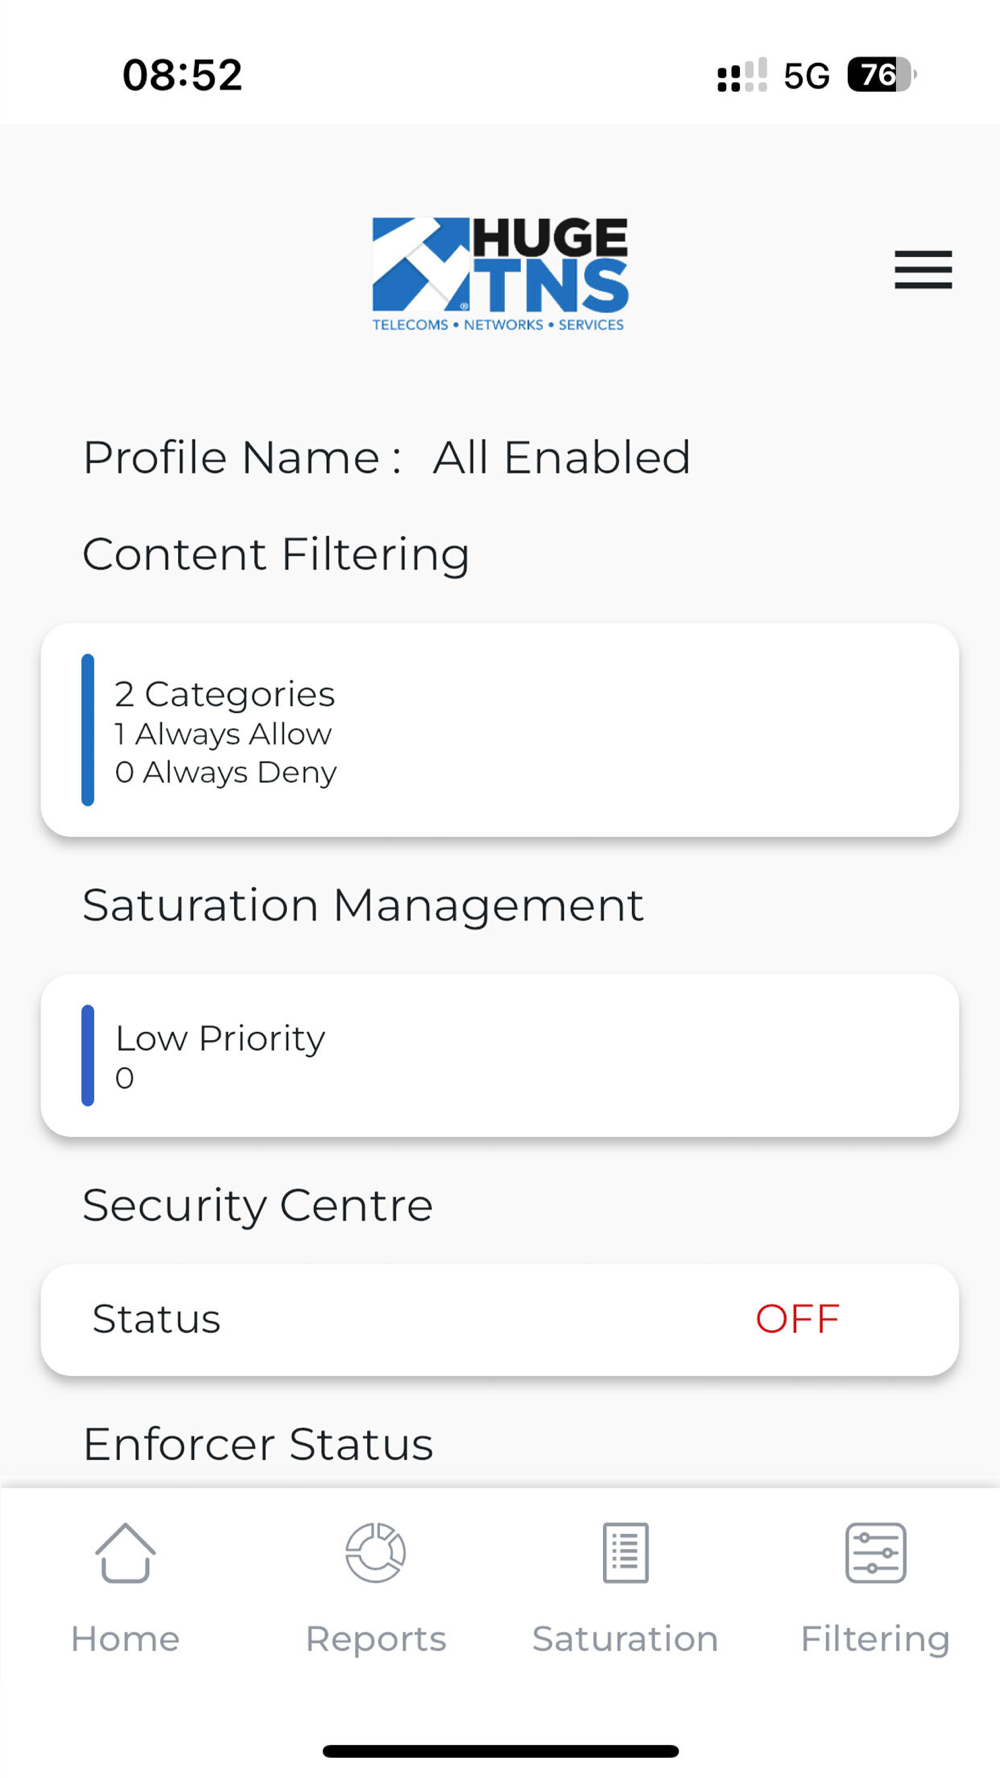This screenshot has height=1778, width=1000.
Task: Switch to the Home tab label
Action: [125, 1639]
